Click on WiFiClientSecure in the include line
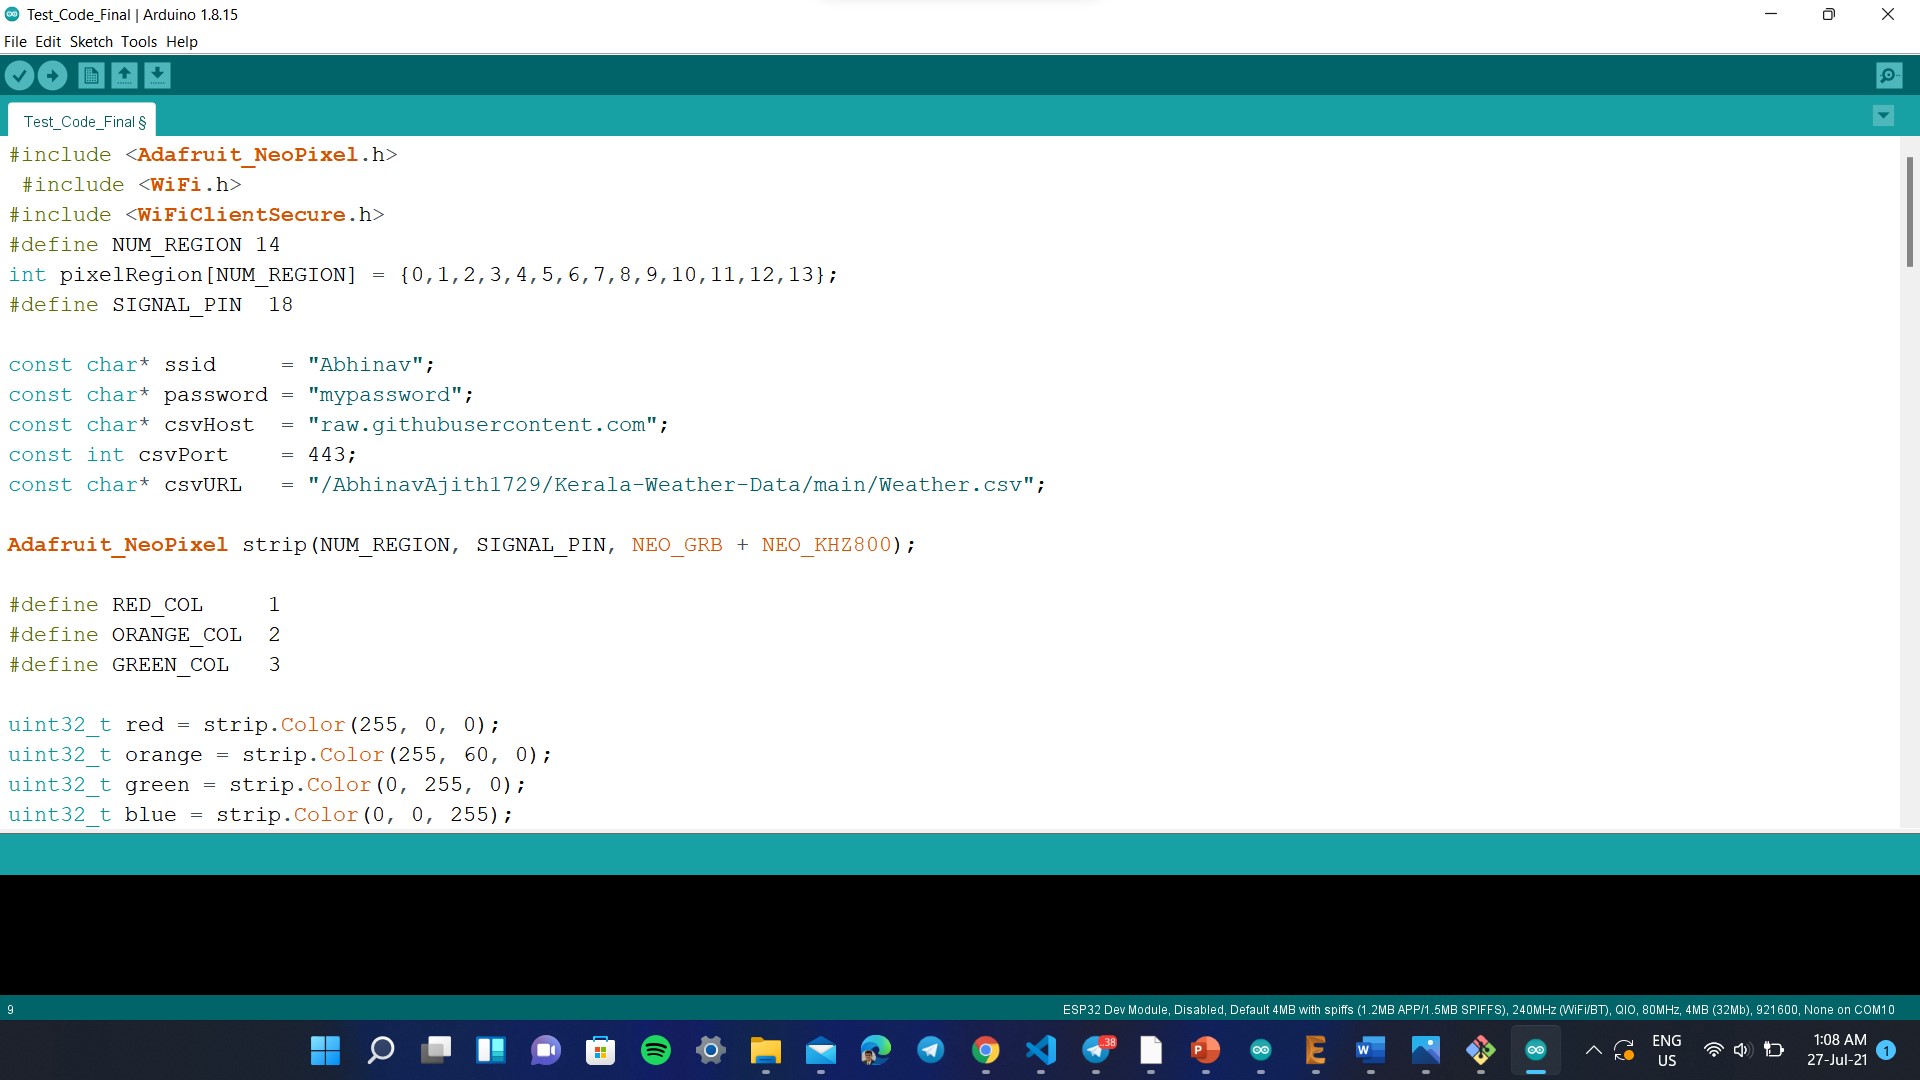 (x=241, y=215)
